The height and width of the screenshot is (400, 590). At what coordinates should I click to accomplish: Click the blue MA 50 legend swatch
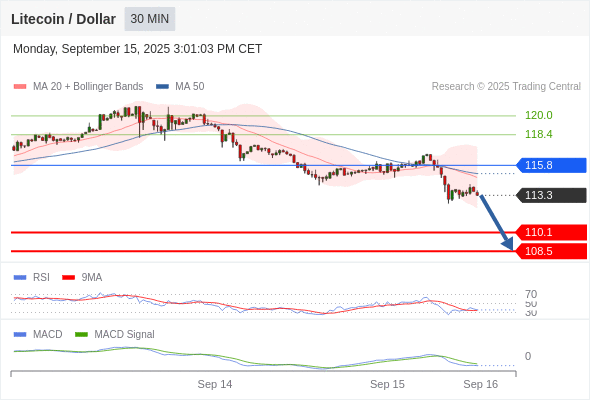162,87
